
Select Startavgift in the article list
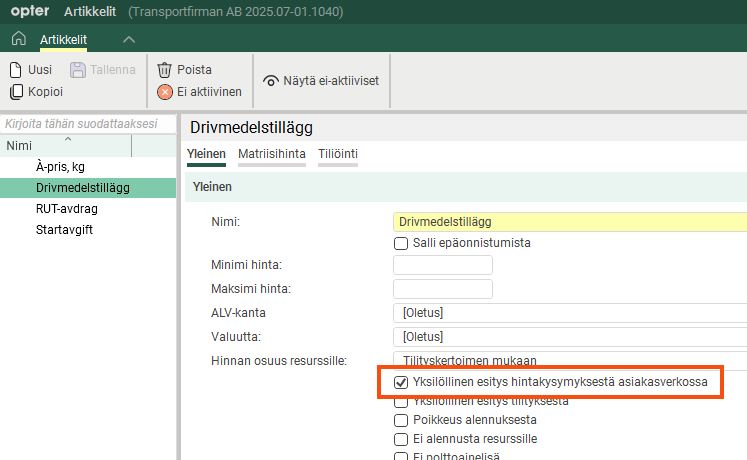(x=66, y=229)
